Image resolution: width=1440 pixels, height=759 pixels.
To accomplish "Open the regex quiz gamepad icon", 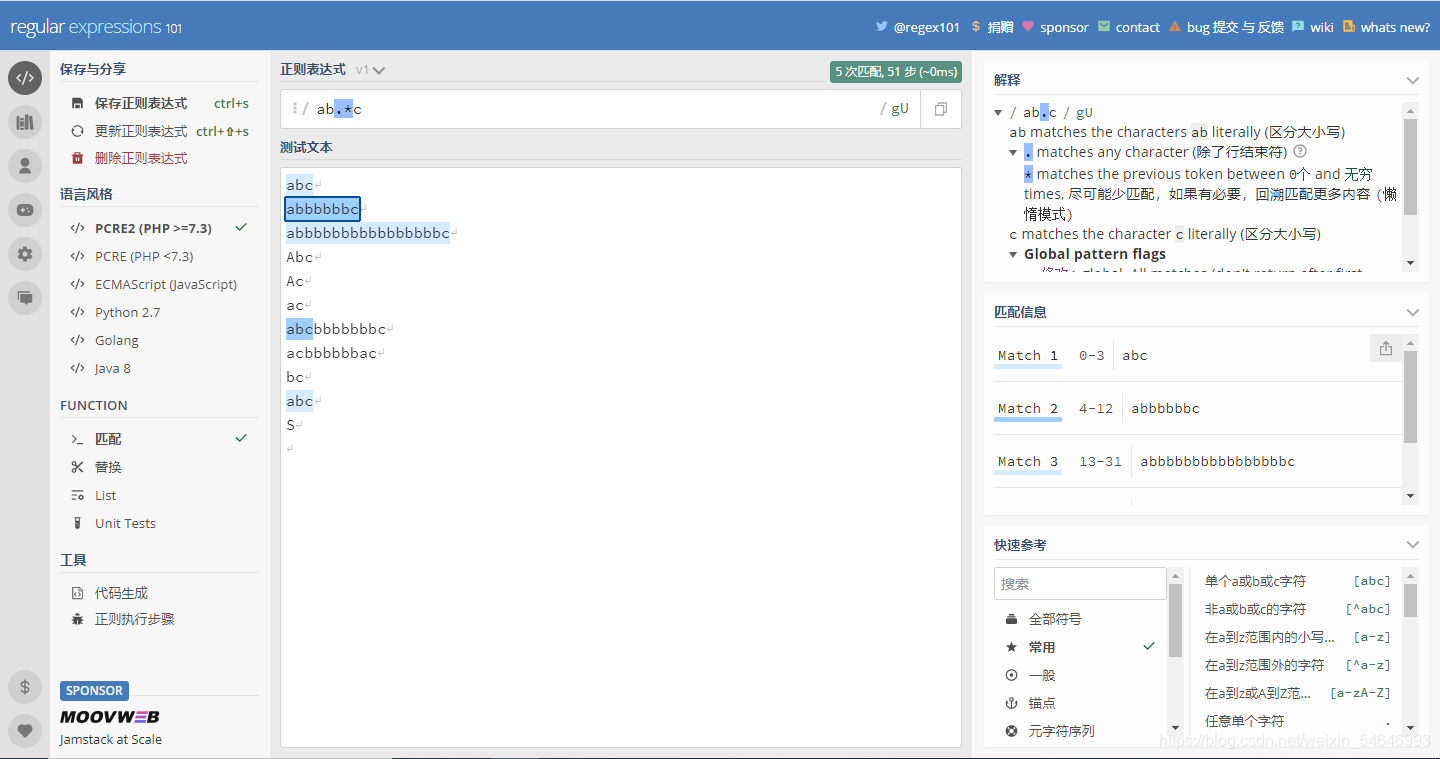I will 25,210.
